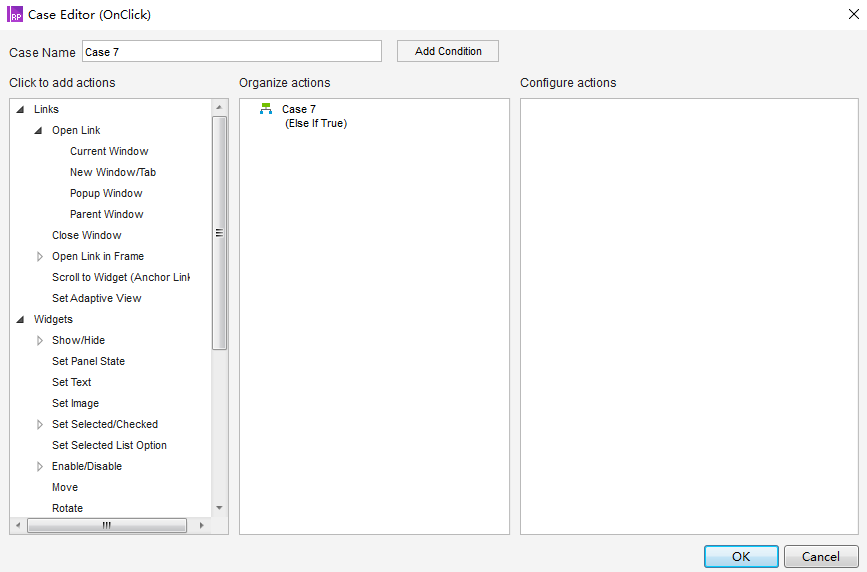The image size is (867, 572).
Task: Click the Add Condition button
Action: click(448, 51)
